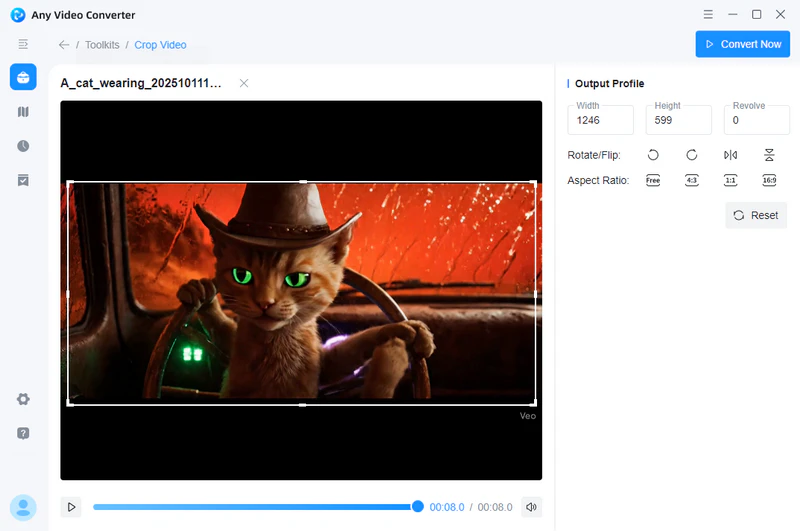
Task: Go back using the arrow in breadcrumb
Action: point(64,45)
